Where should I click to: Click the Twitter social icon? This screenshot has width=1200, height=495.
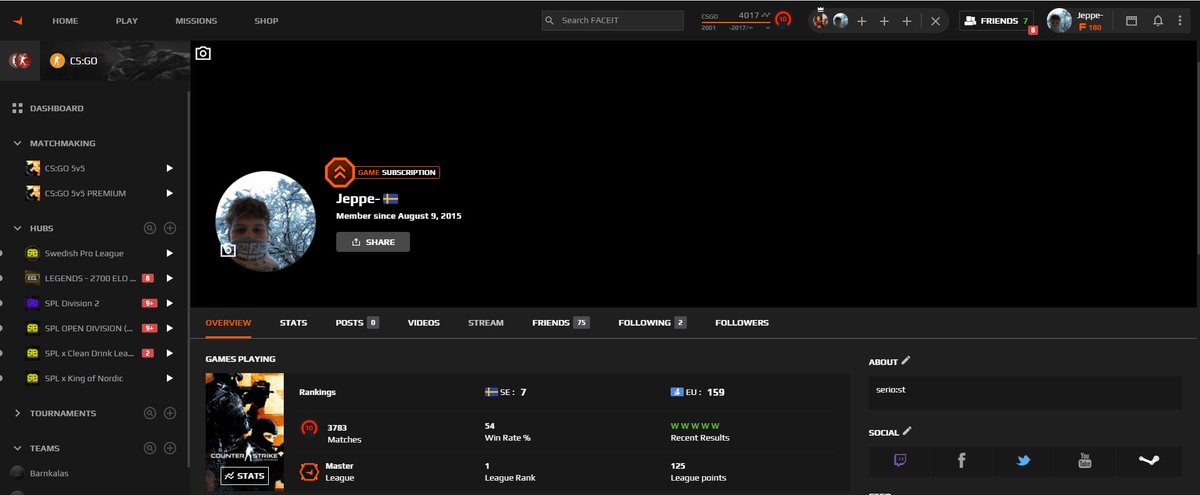(x=1023, y=461)
